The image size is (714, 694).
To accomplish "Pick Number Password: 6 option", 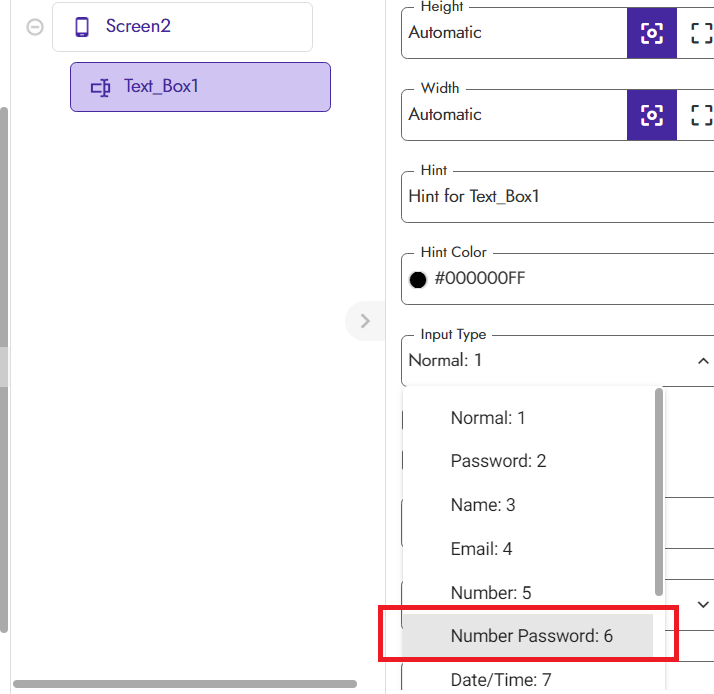I will point(531,636).
